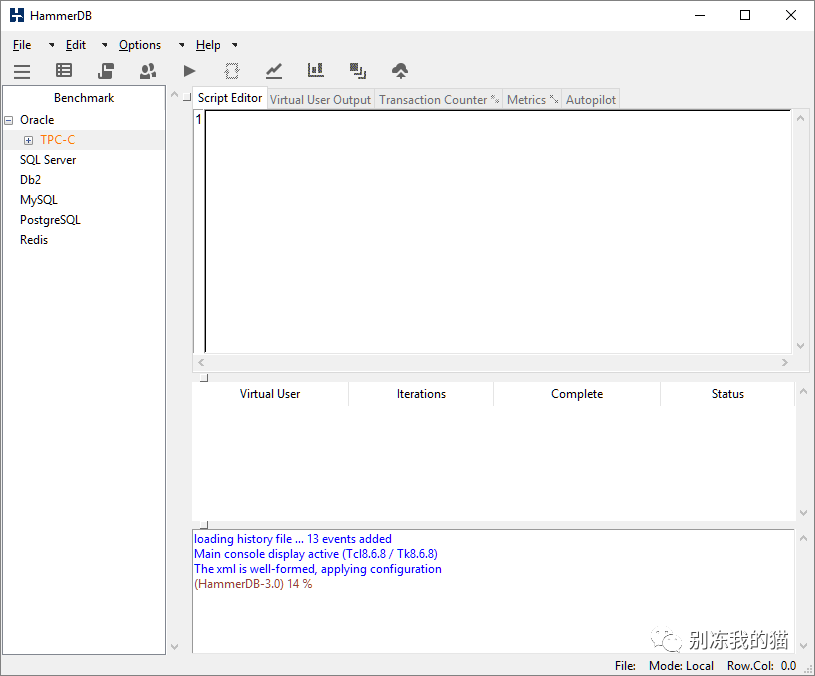Choose SQL Server in the Benchmark list
Viewport: 815px width, 676px height.
coord(48,160)
